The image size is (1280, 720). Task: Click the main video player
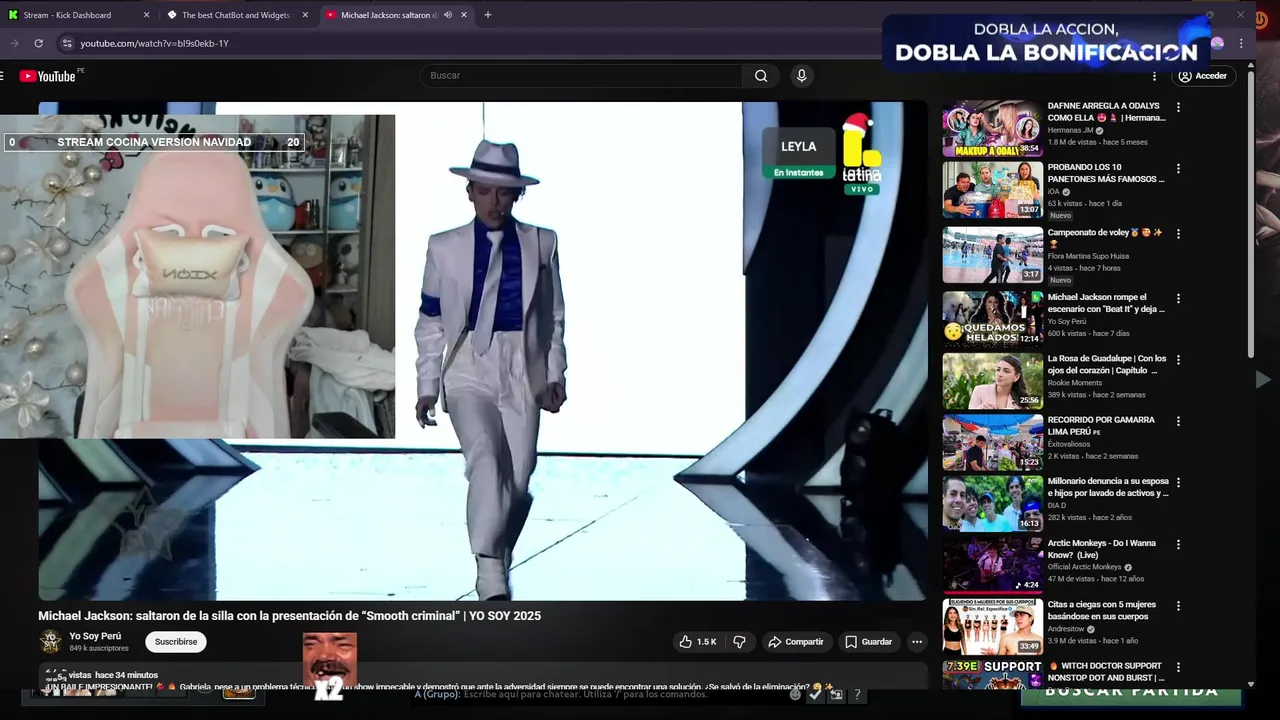[483, 351]
